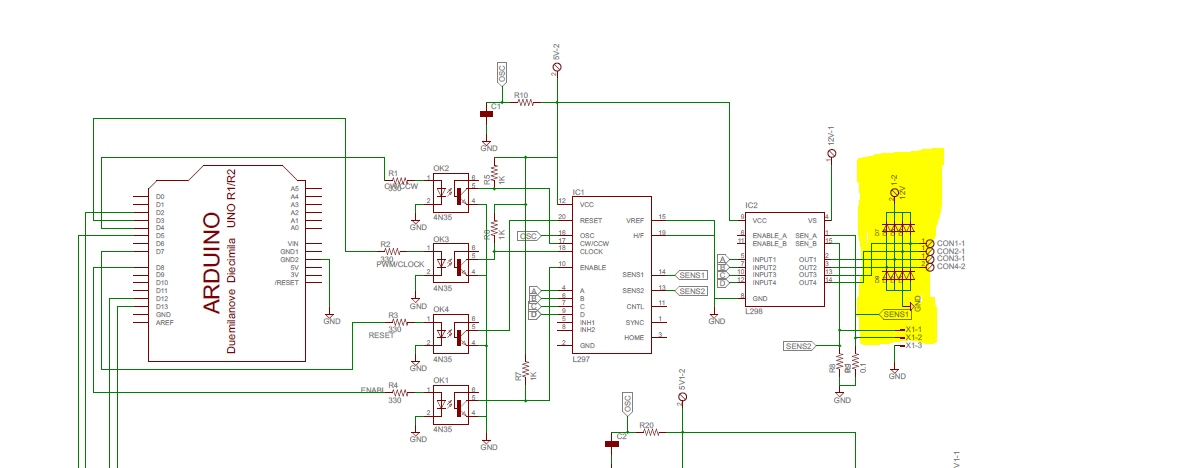The height and width of the screenshot is (468, 1188).
Task: Click the Arduino AREF pin label
Action: click(163, 322)
